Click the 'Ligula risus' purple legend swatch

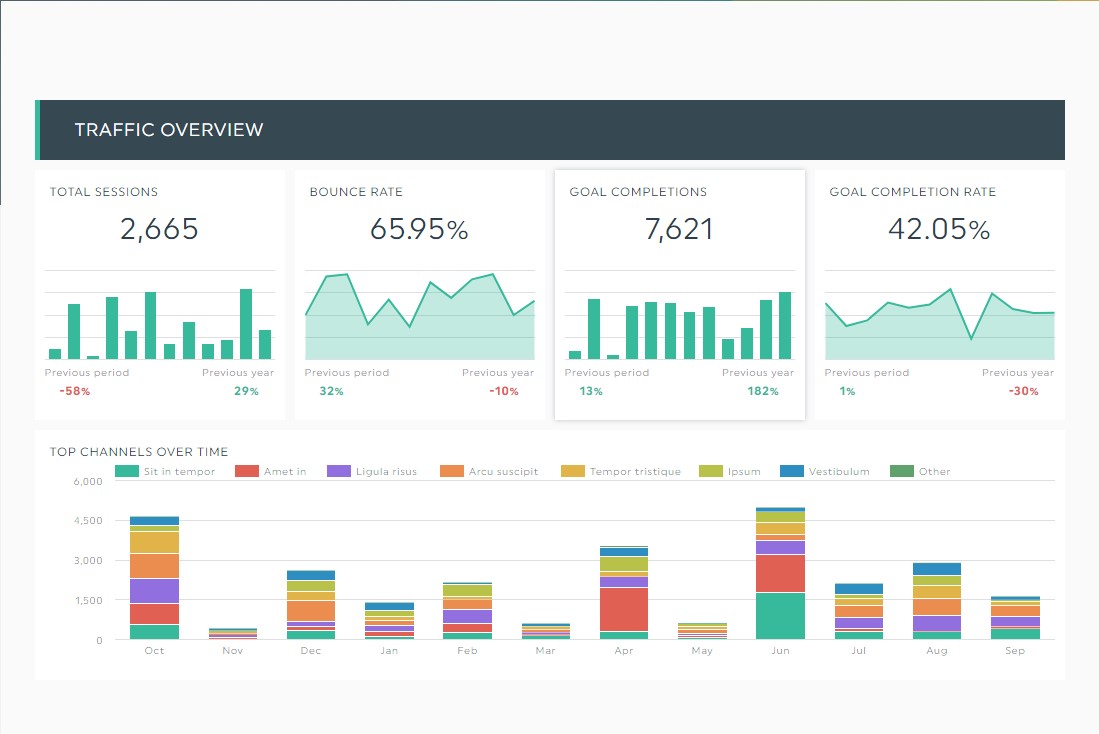(x=339, y=472)
